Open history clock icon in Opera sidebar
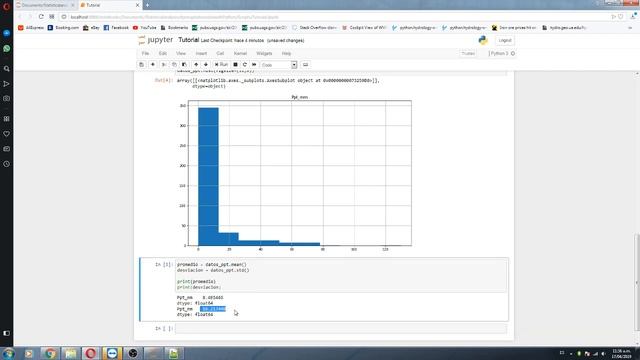 click(7, 164)
